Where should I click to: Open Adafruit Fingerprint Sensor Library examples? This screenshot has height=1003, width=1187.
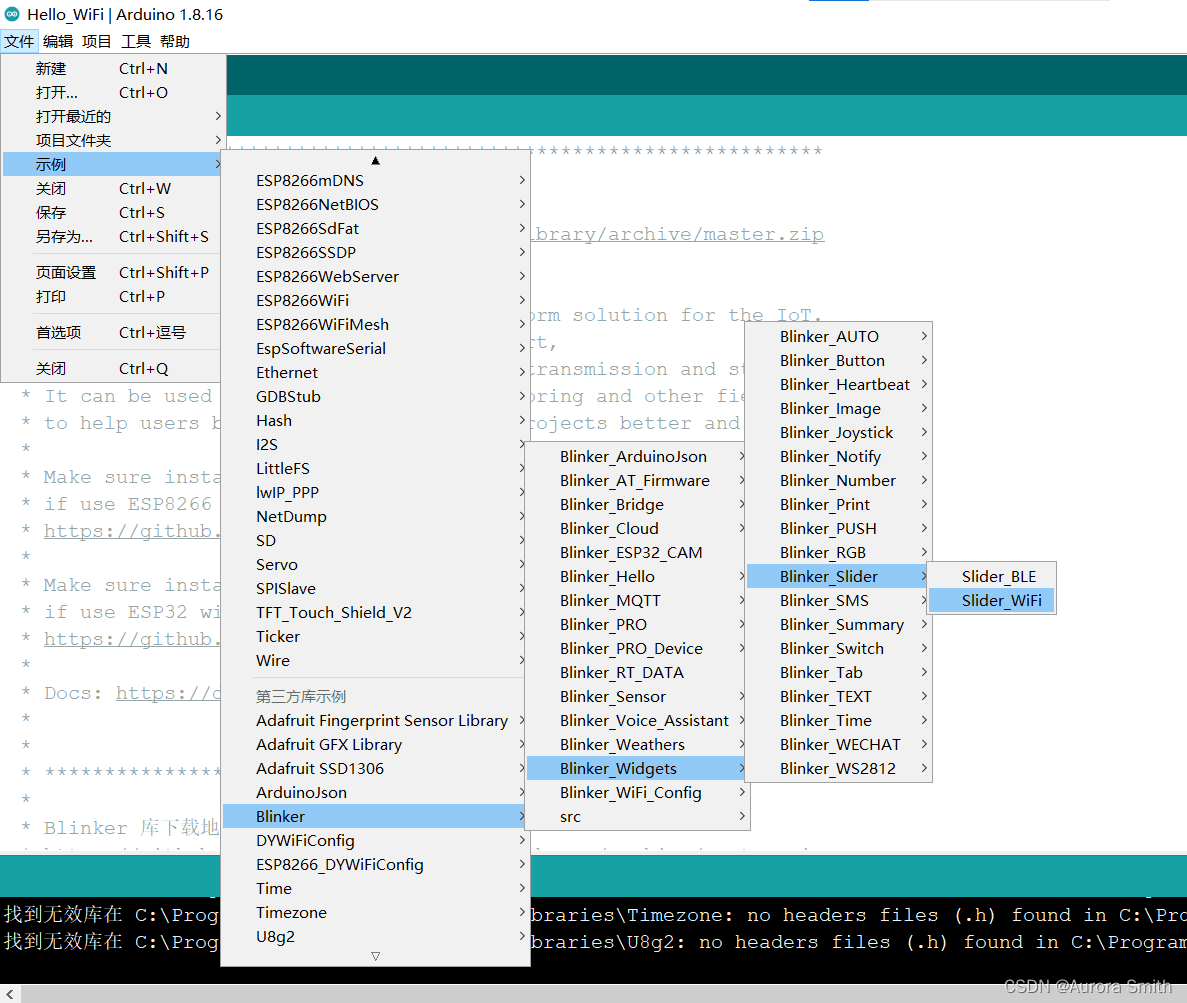(x=375, y=721)
